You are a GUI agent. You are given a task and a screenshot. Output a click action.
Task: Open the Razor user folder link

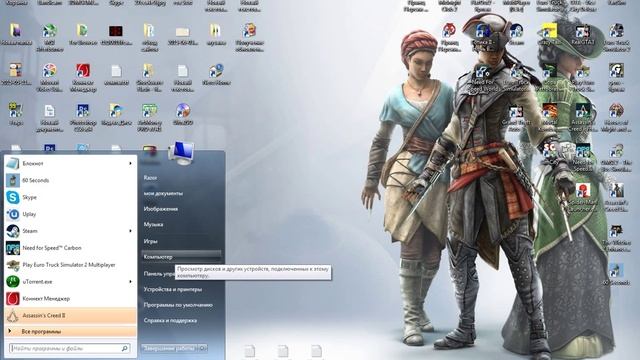click(150, 178)
